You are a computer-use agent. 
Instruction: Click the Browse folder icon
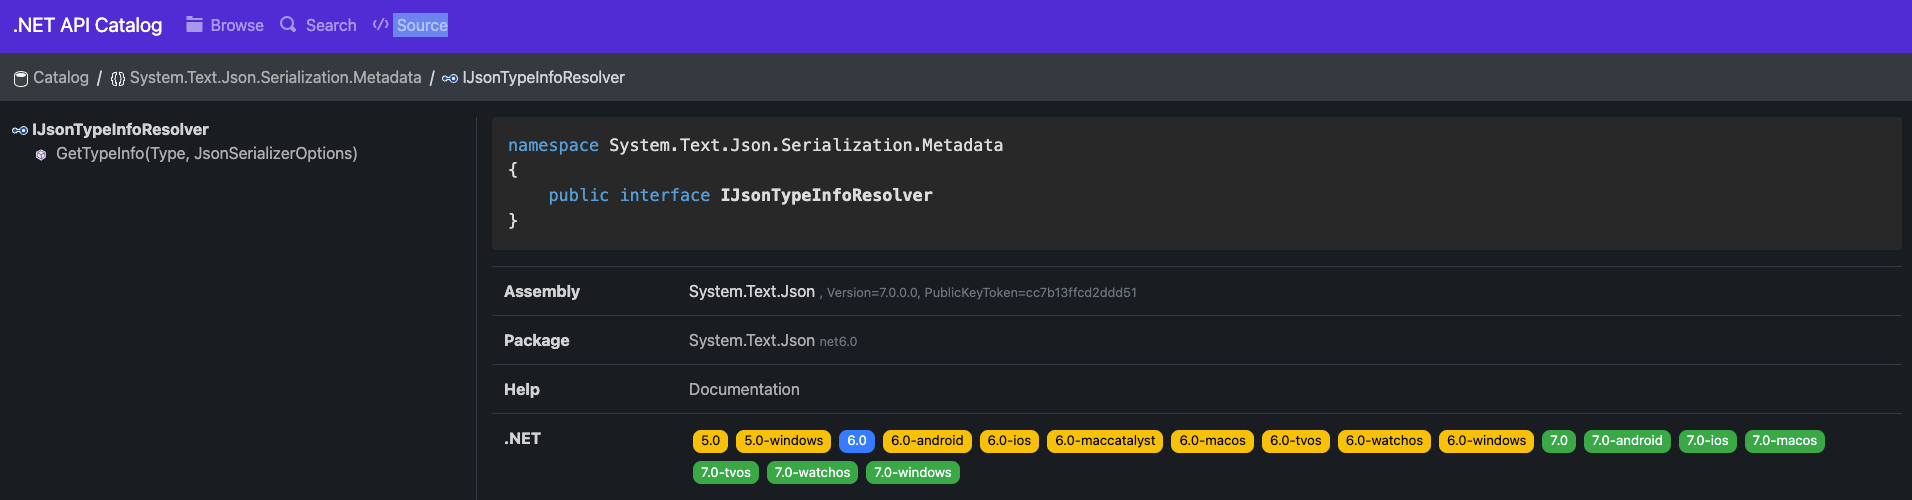194,25
